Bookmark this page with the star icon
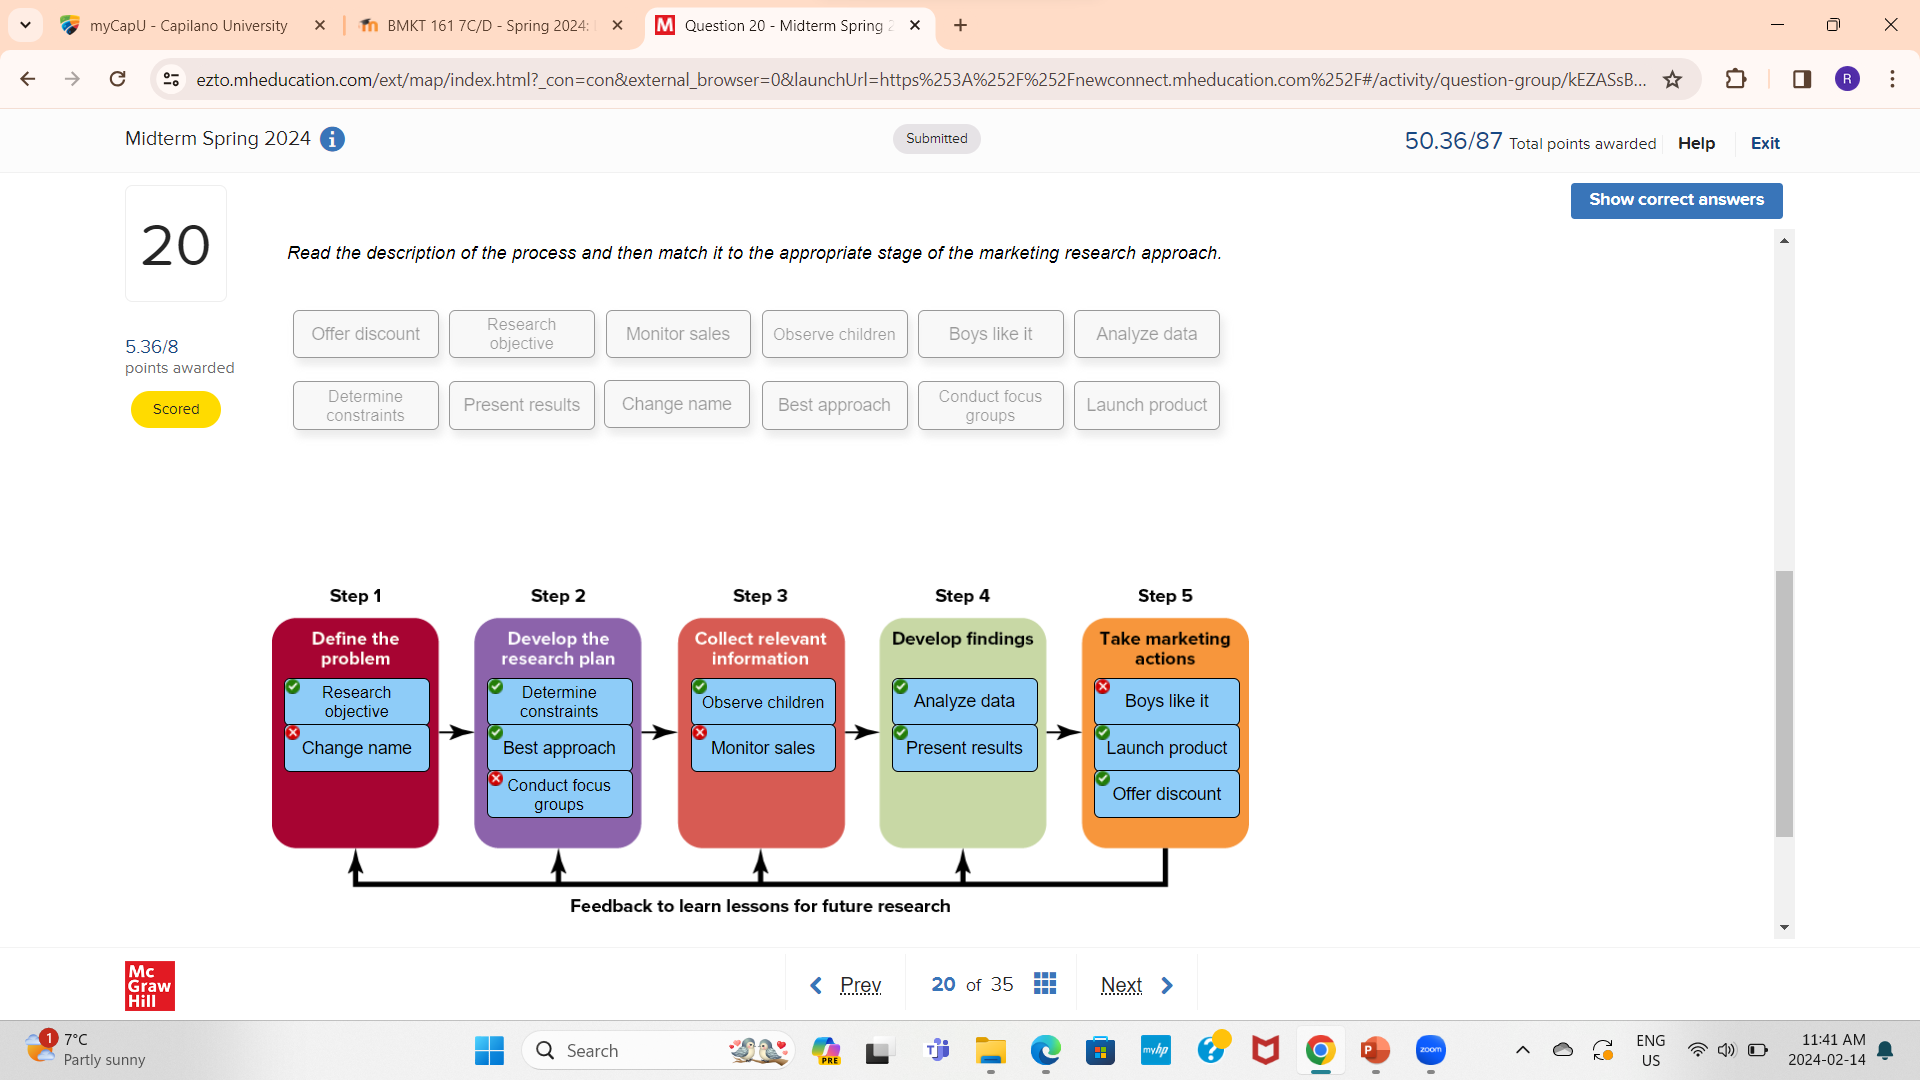Viewport: 1920px width, 1080px height. tap(1672, 80)
